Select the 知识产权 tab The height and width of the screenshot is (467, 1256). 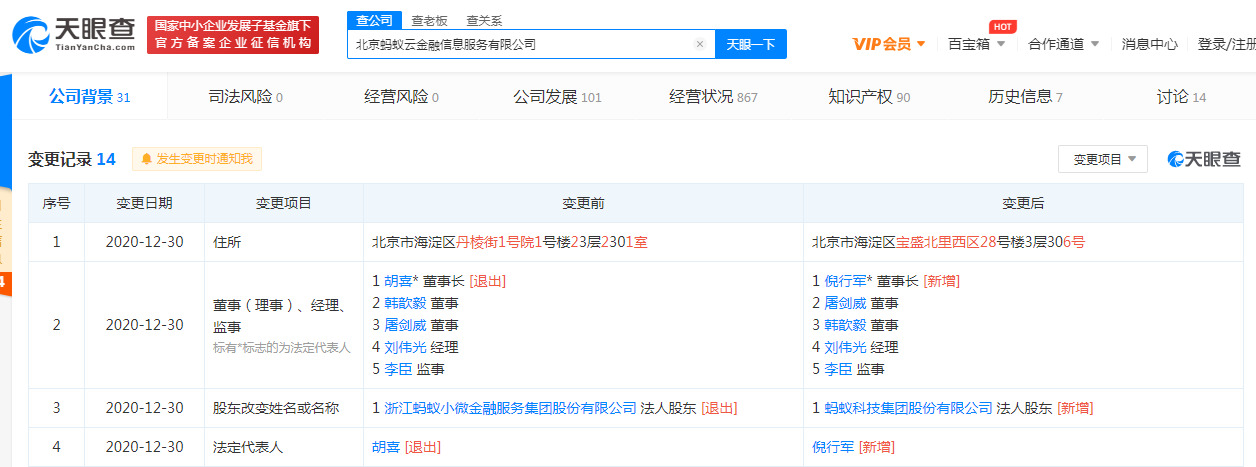(x=869, y=97)
